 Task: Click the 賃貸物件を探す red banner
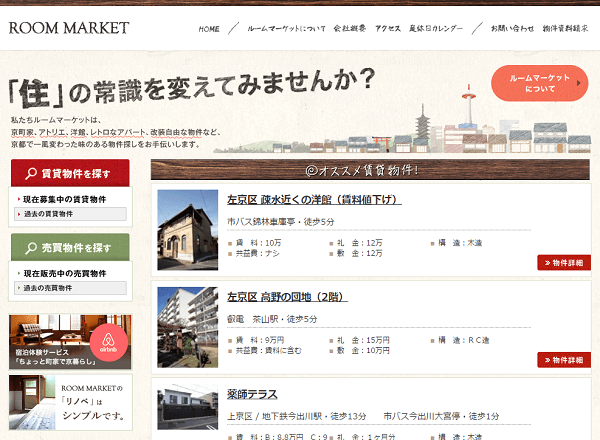(x=70, y=173)
